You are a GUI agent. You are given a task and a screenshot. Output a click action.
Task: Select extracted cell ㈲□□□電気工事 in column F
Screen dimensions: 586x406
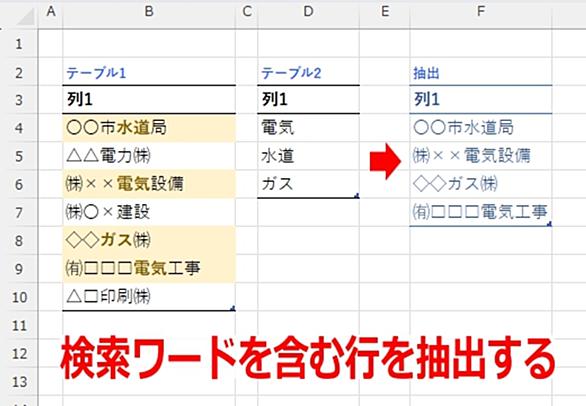(x=481, y=212)
